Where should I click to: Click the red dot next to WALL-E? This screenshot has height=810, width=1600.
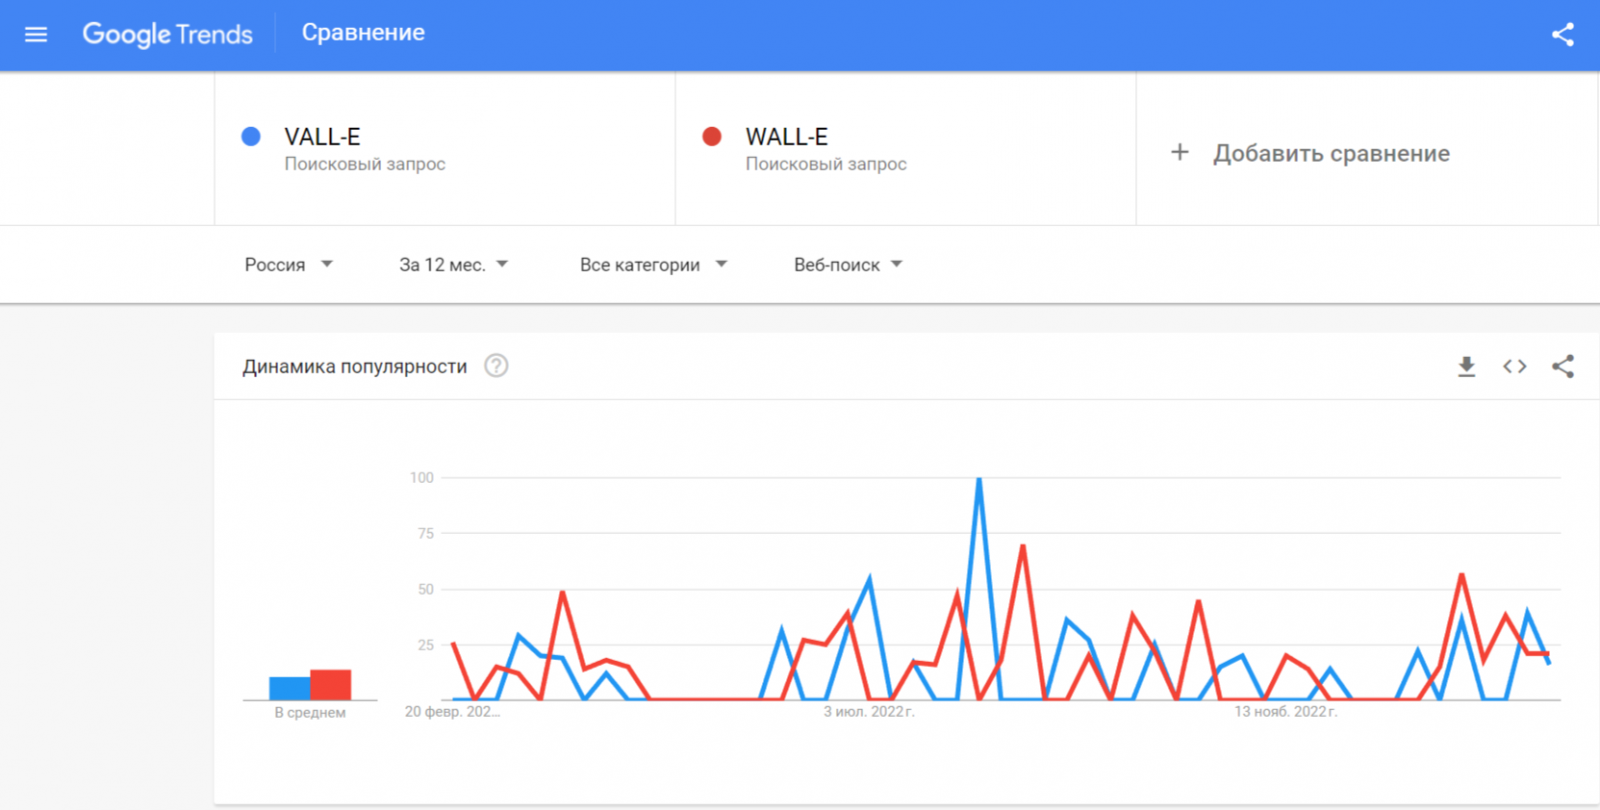(x=712, y=137)
